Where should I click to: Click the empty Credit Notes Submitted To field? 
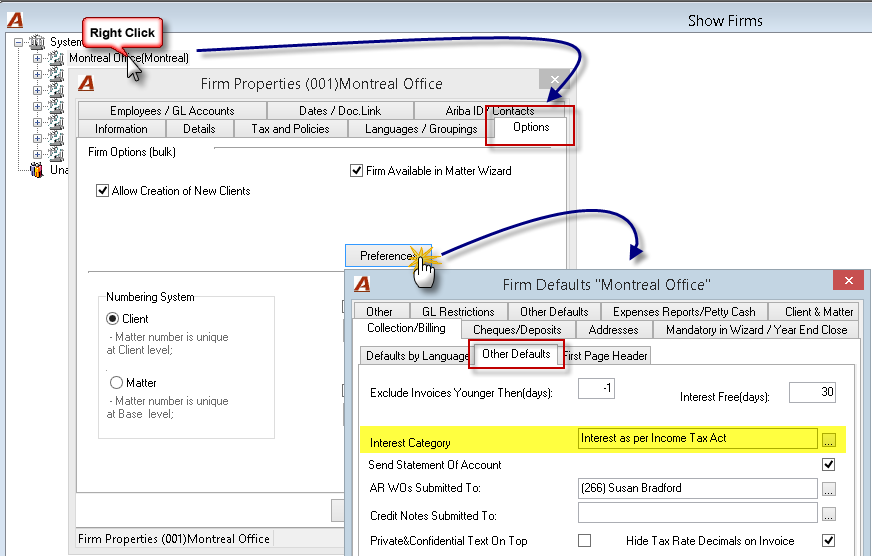[x=698, y=513]
